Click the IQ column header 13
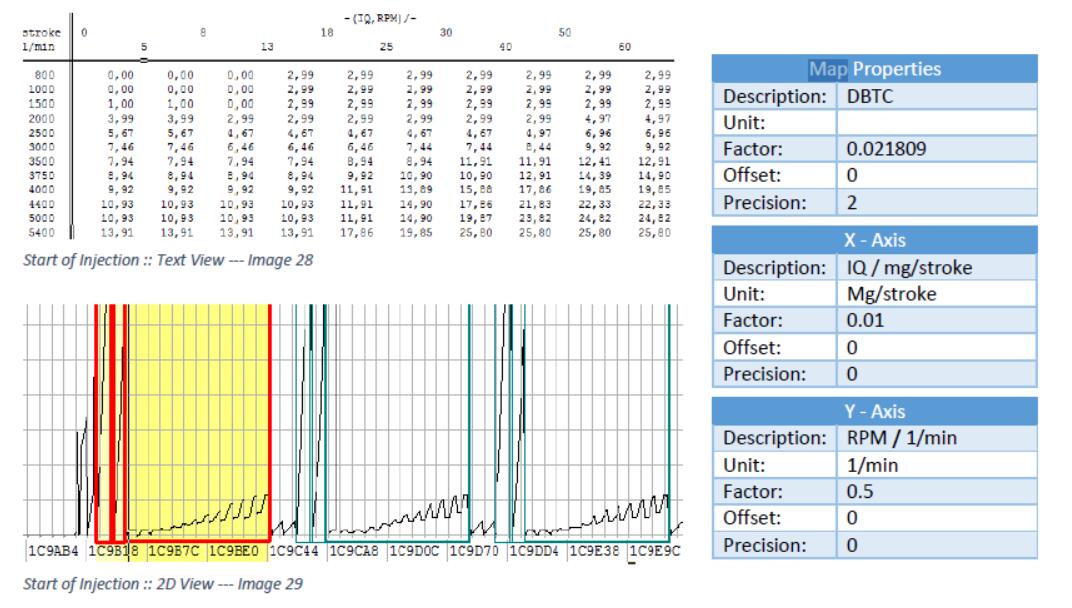Viewport: 1072px width, 608px height. click(267, 47)
